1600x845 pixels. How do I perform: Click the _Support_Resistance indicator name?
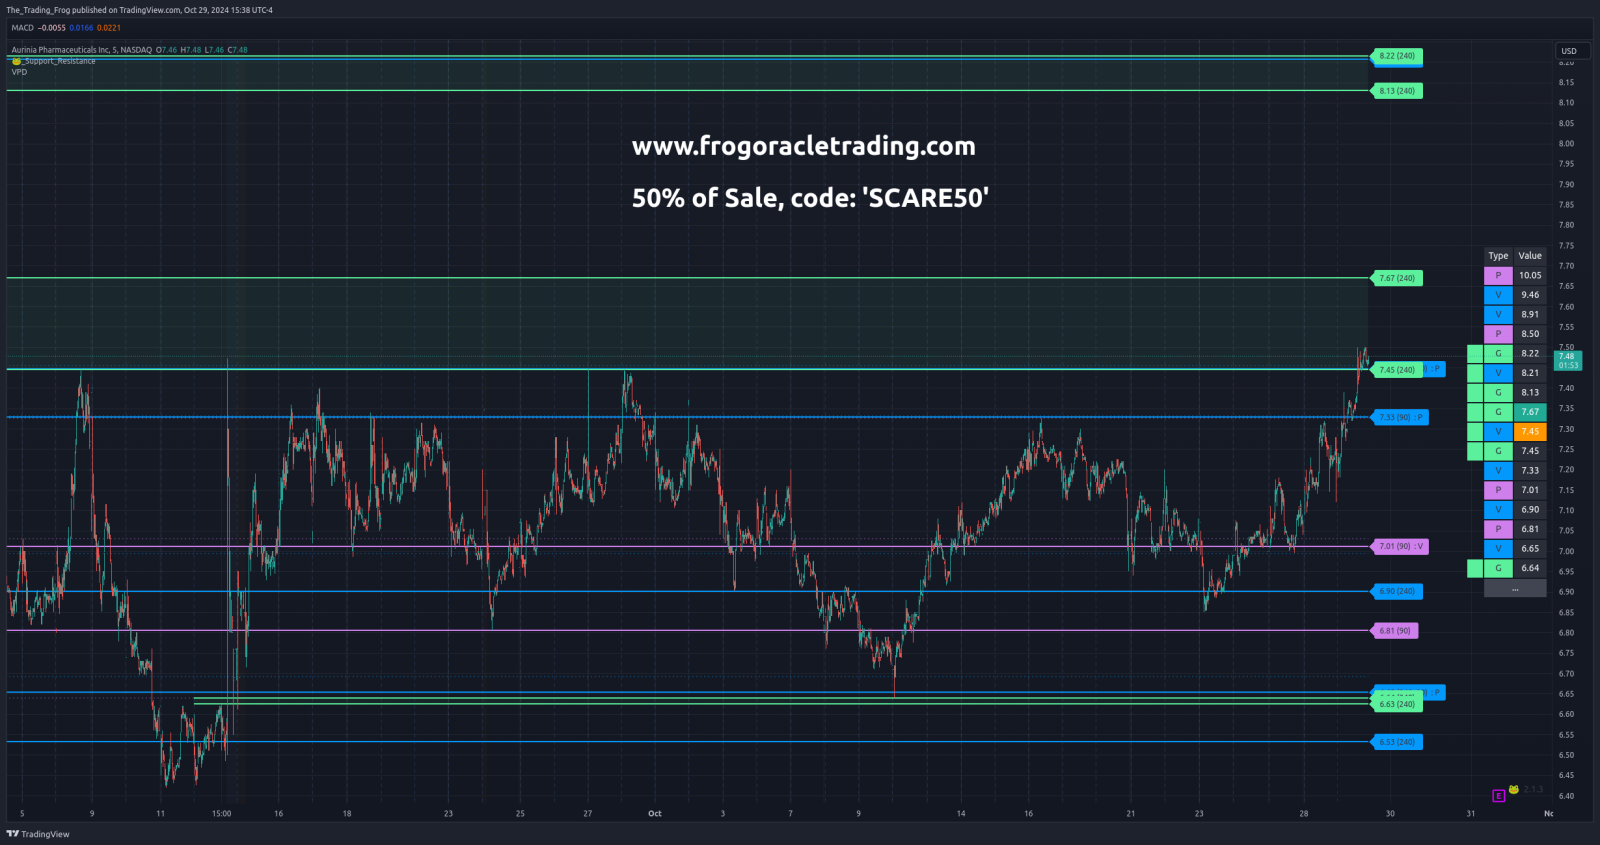point(59,61)
